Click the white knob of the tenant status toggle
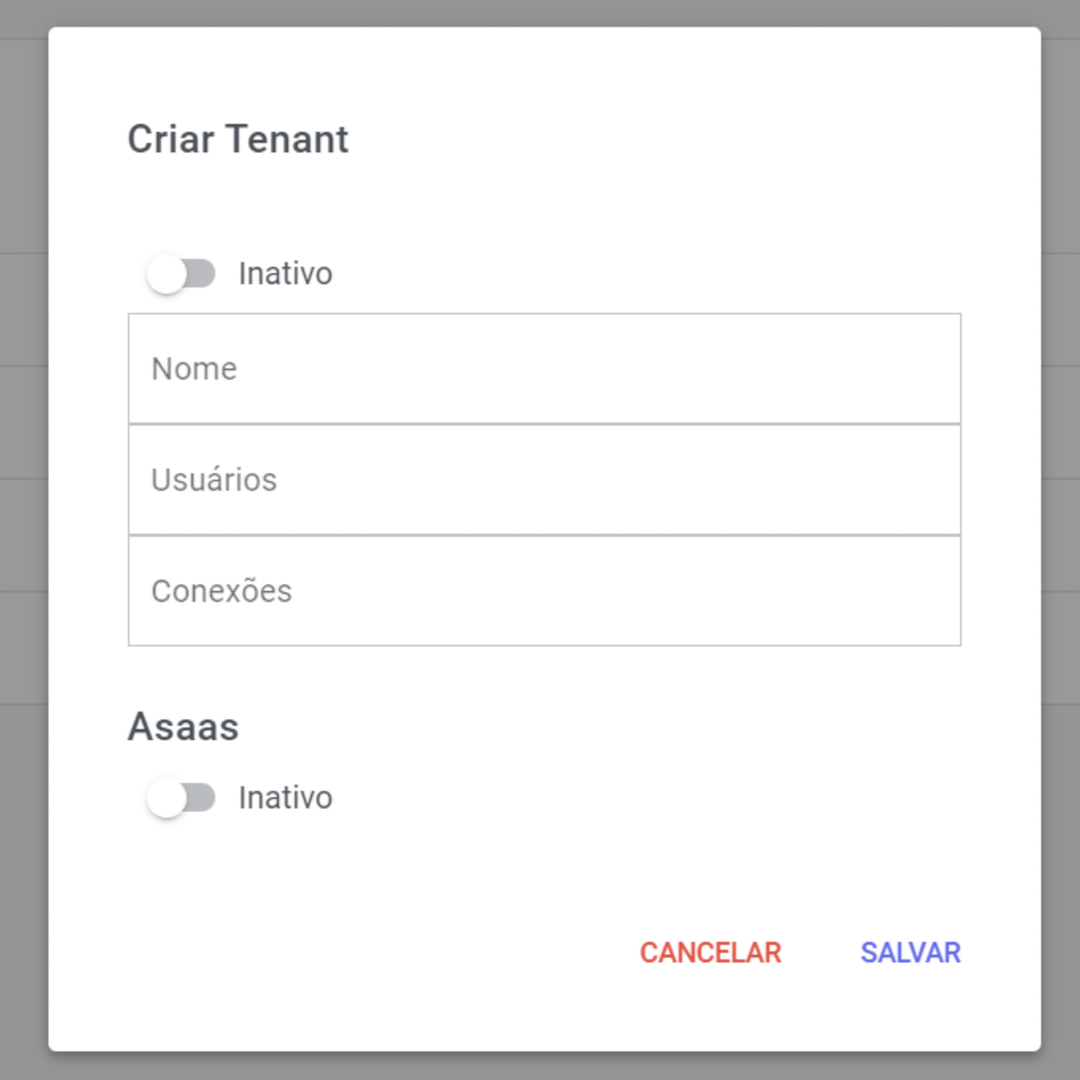This screenshot has width=1080, height=1080. coord(166,273)
